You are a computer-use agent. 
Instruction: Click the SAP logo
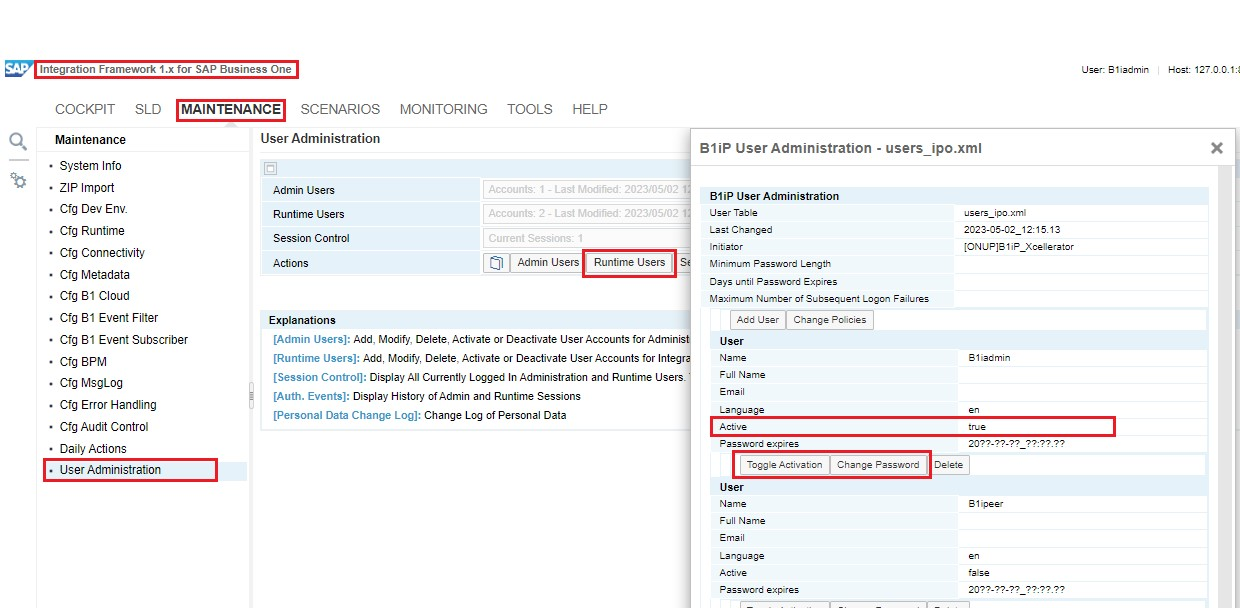click(17, 69)
